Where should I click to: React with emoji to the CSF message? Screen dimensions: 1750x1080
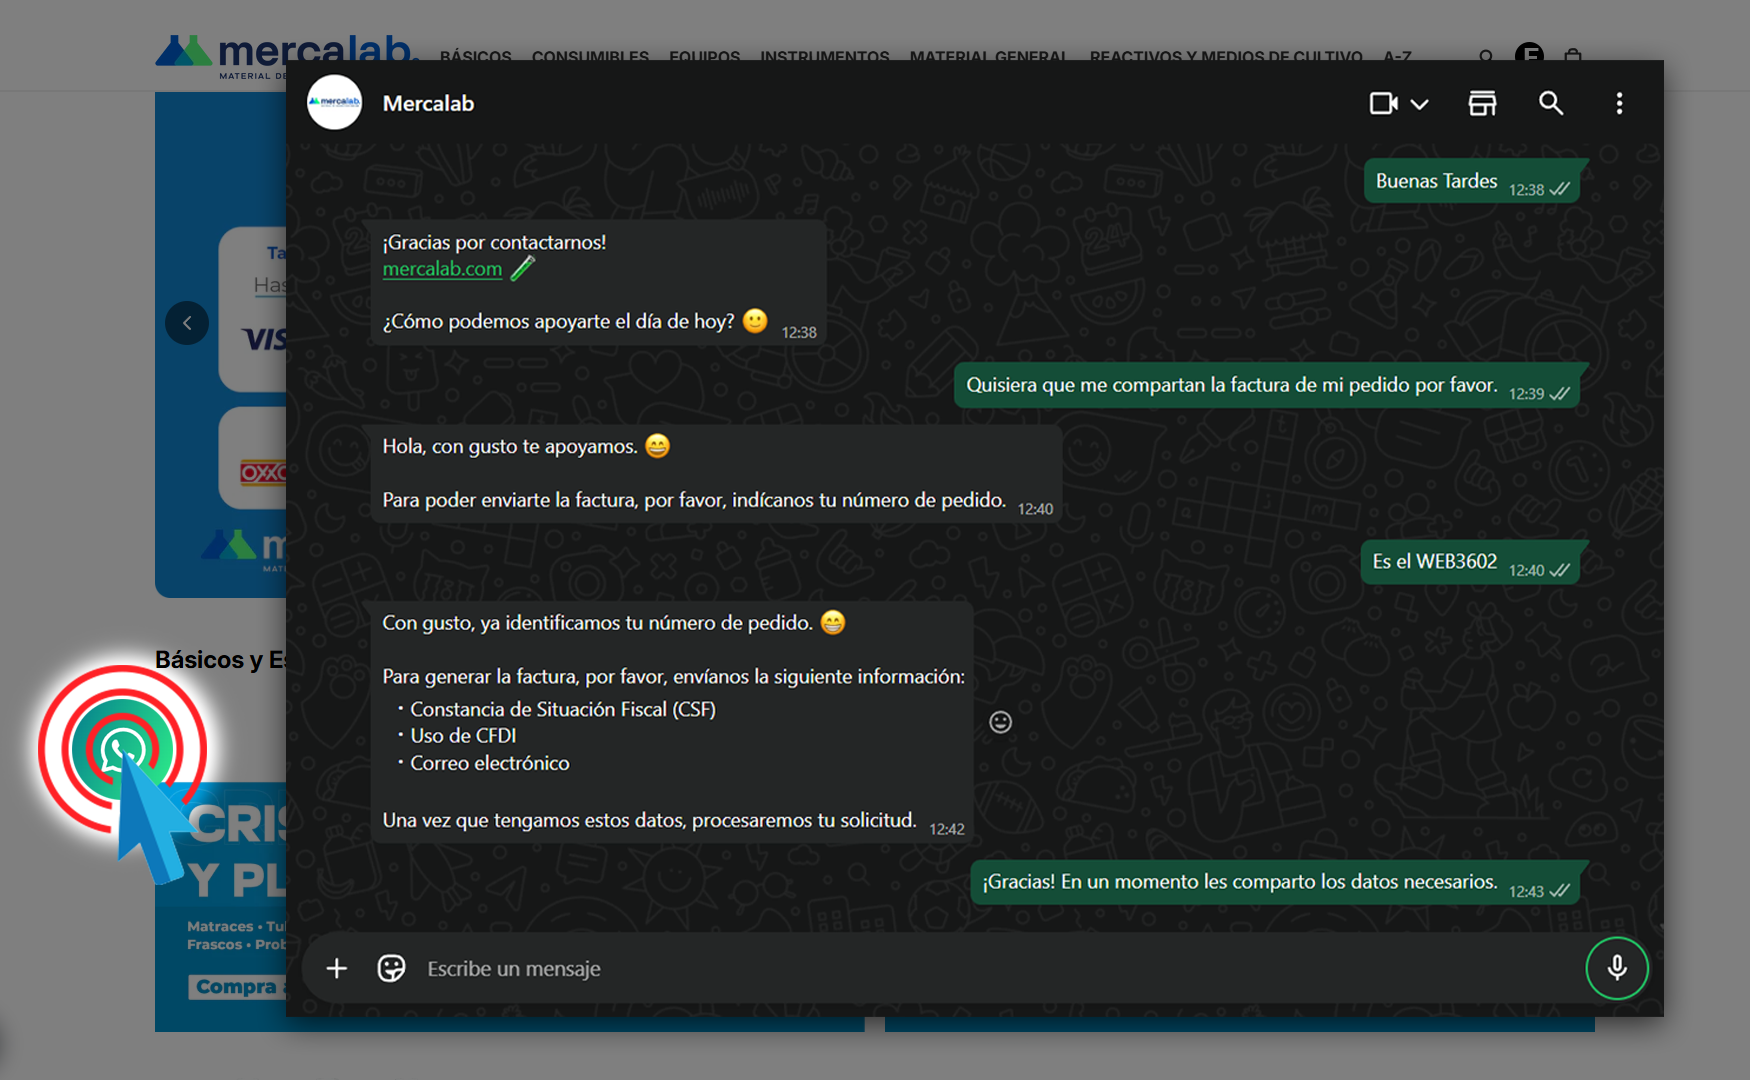click(x=1000, y=722)
